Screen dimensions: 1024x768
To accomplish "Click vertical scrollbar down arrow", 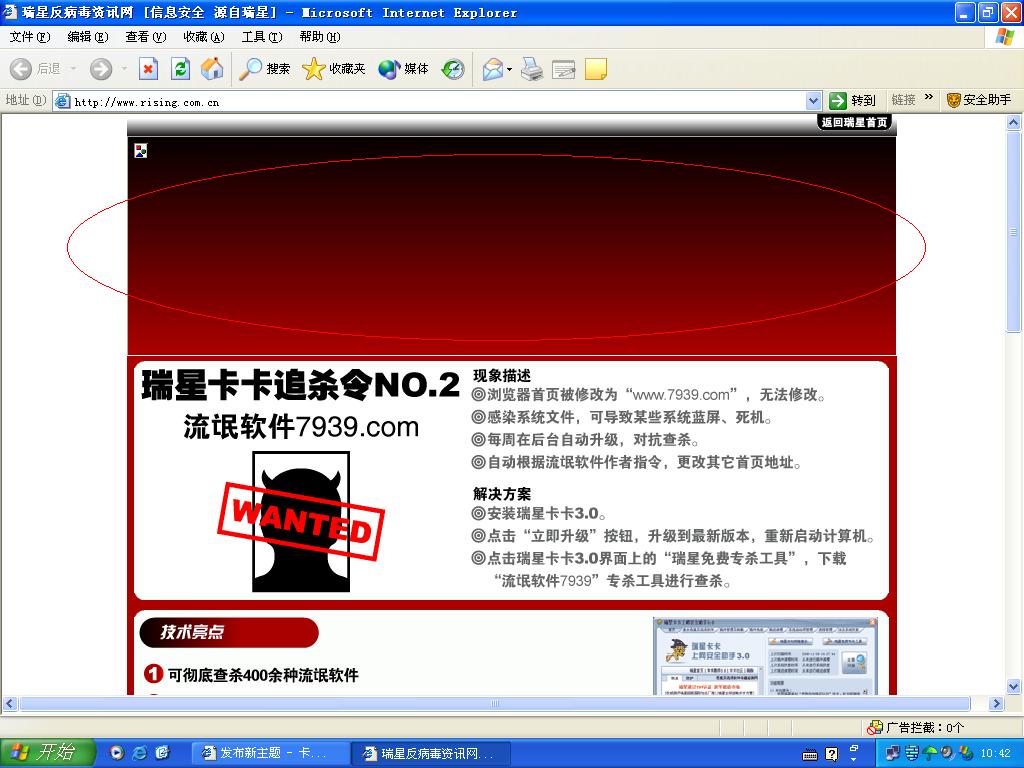I will point(1014,686).
